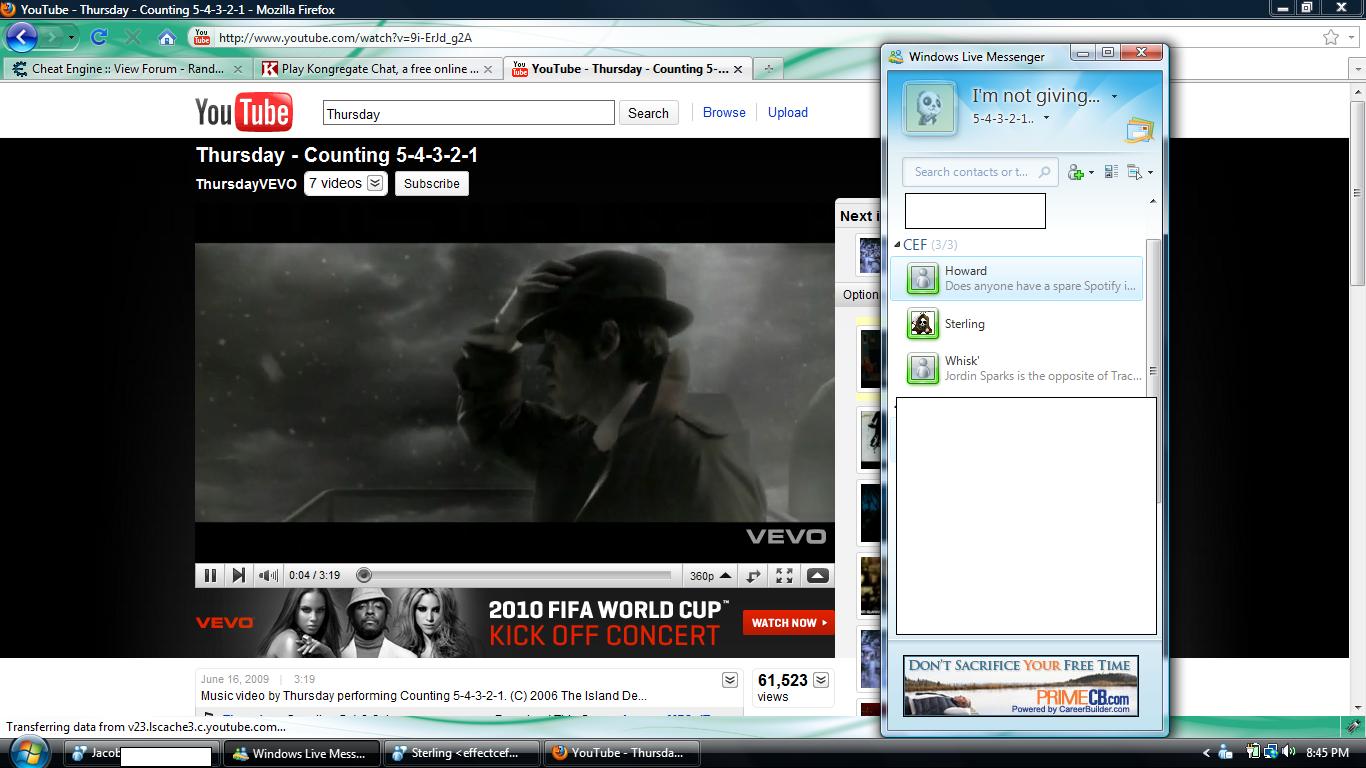This screenshot has height=768, width=1366.
Task: Click WATCH NOW on the FIFA banner
Action: pos(788,622)
